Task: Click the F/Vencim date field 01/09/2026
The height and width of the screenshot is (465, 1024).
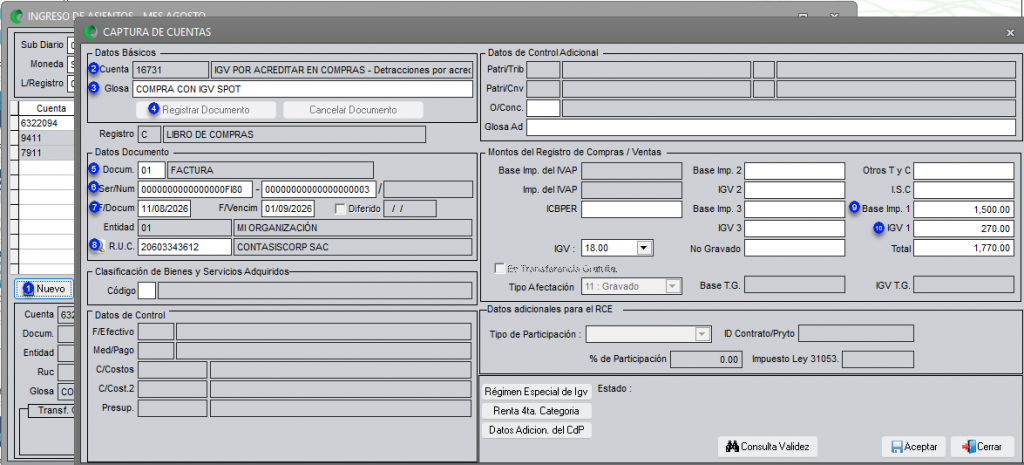Action: (288, 209)
